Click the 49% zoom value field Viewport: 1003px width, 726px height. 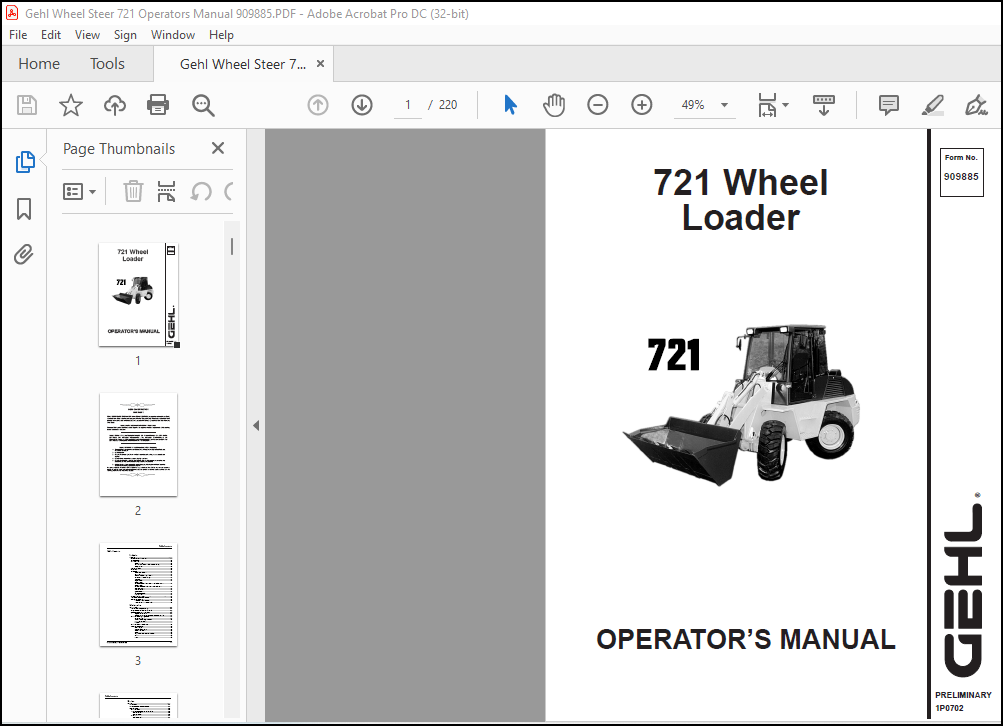tap(693, 105)
